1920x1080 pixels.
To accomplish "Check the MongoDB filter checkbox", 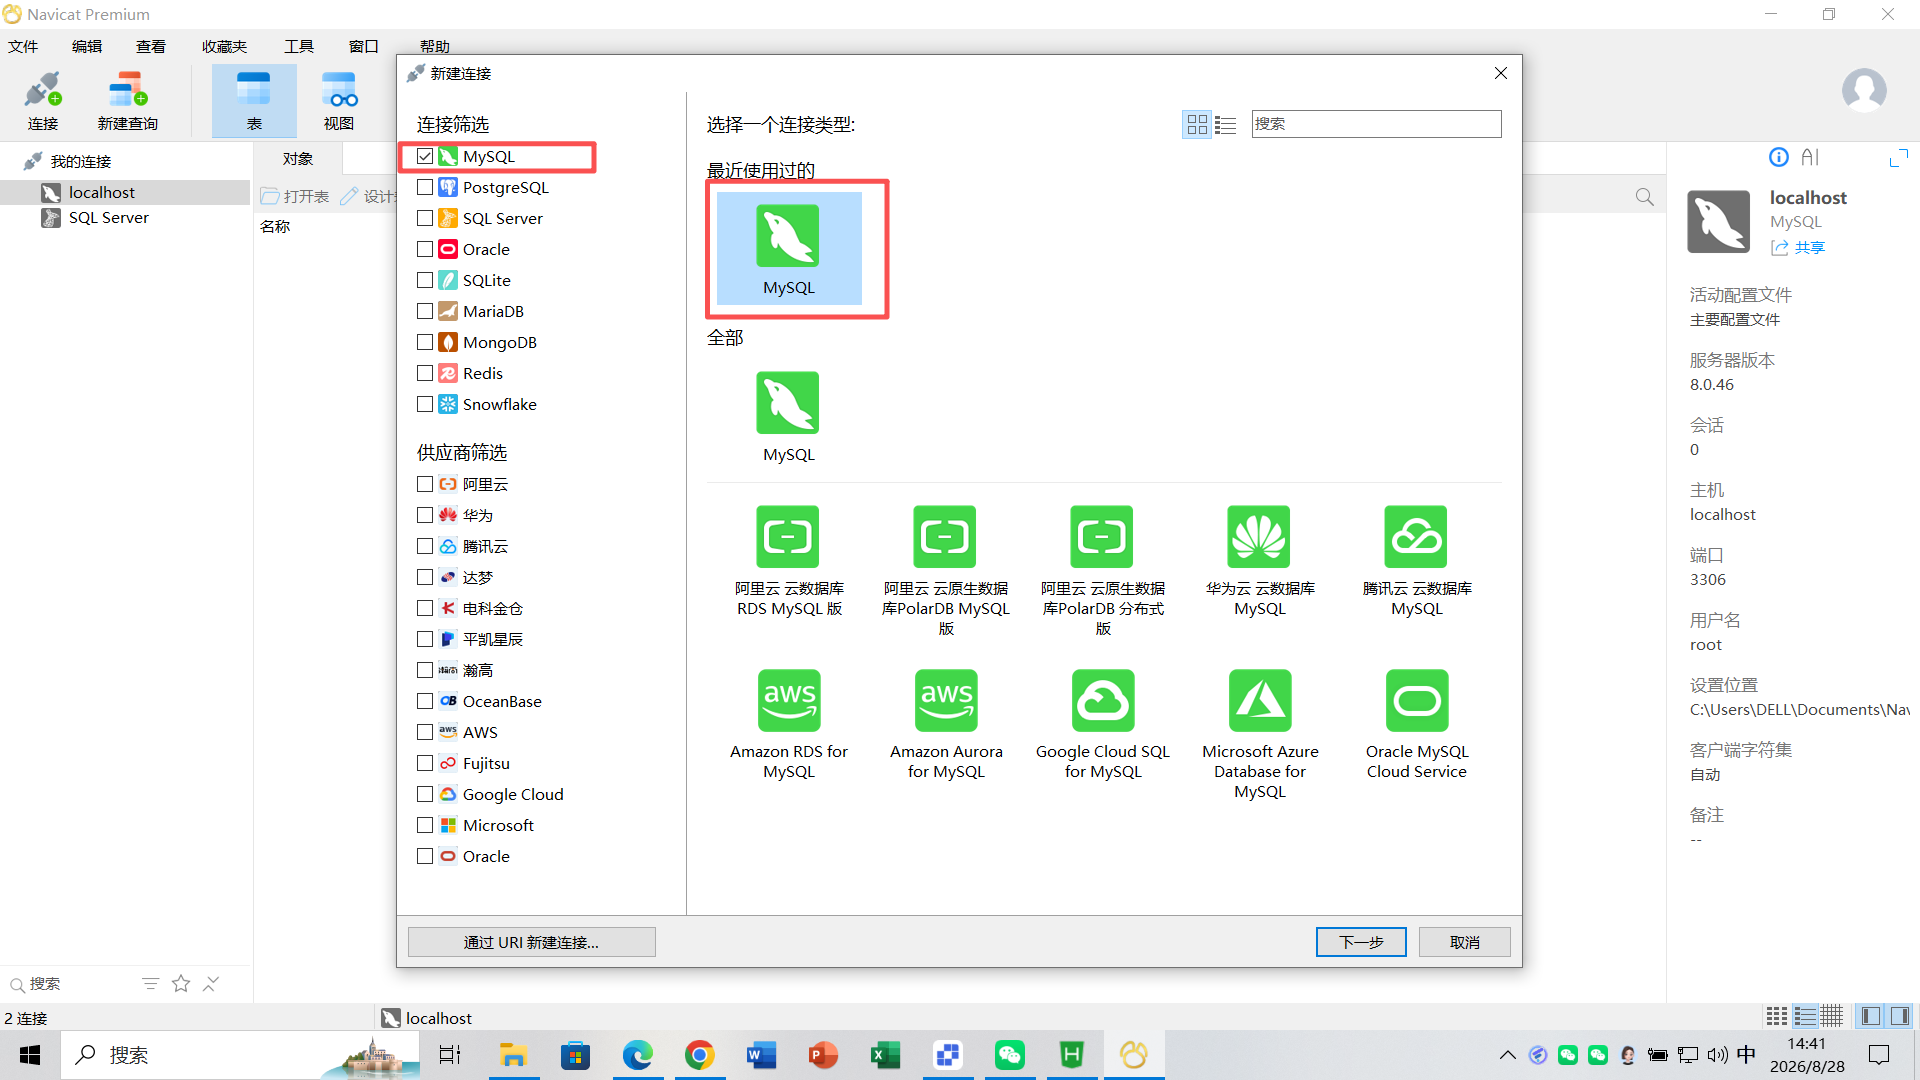I will (x=425, y=342).
